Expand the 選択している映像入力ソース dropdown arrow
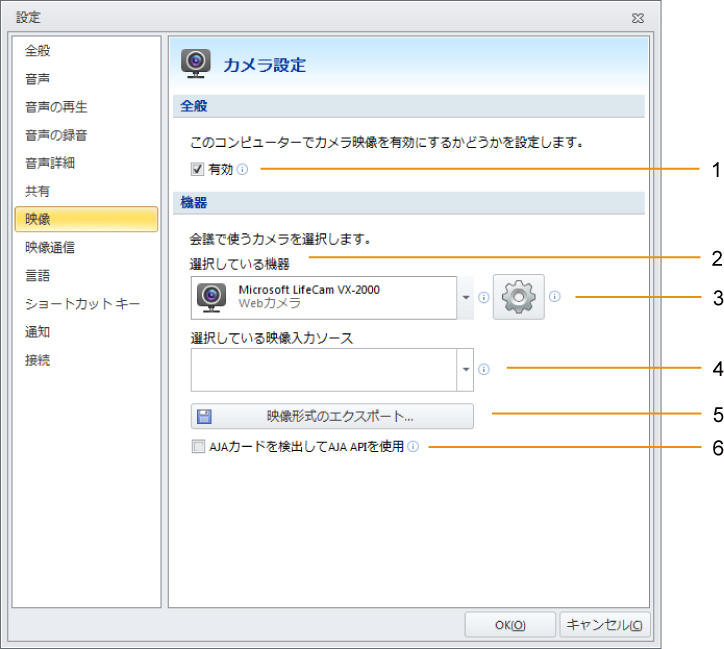Viewport: 724px width, 649px height. pyautogui.click(x=465, y=369)
